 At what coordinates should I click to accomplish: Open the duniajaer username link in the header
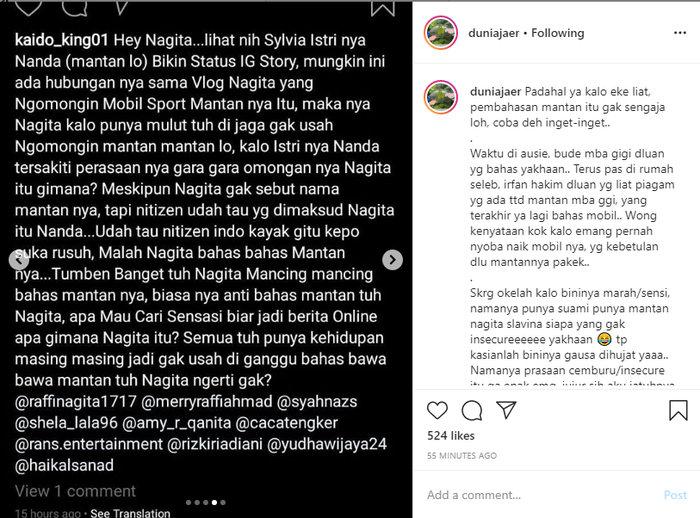point(494,33)
